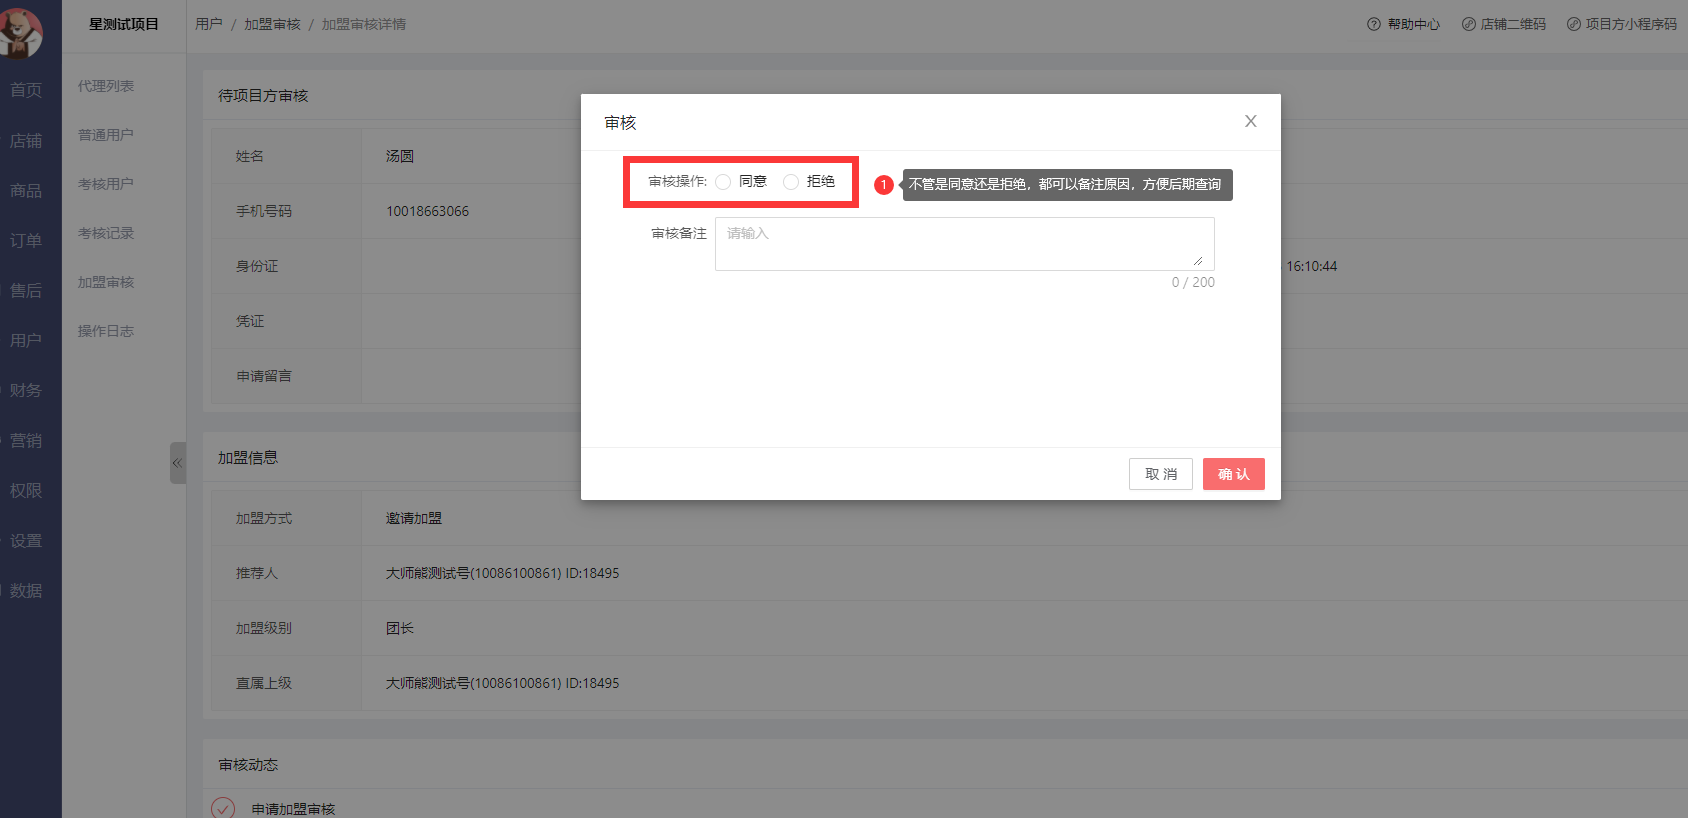Click the user avatar logo
This screenshot has height=818, width=1688.
[20, 30]
